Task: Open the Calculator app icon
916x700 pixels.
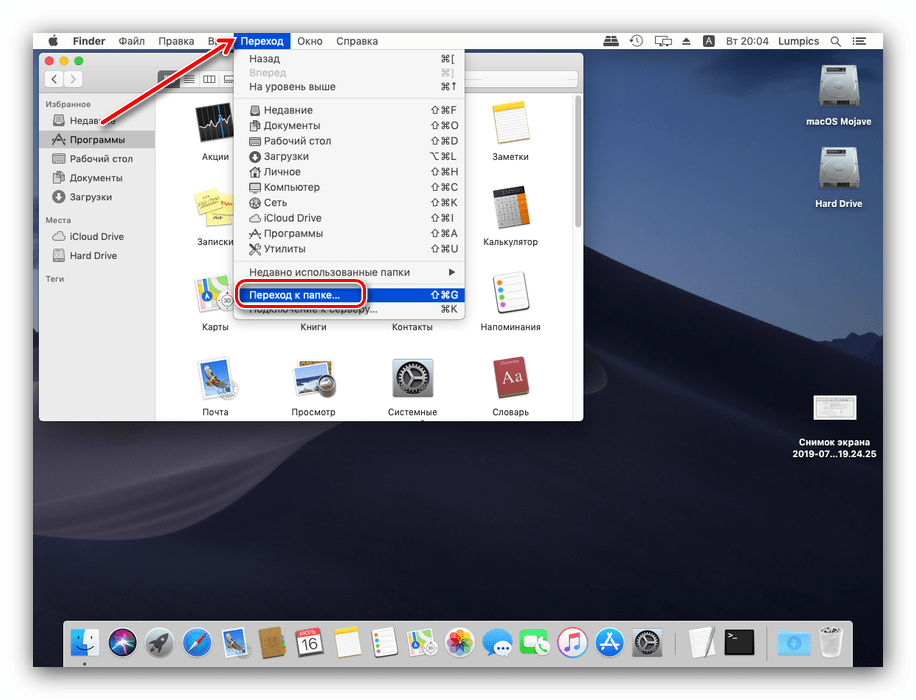Action: pos(510,209)
